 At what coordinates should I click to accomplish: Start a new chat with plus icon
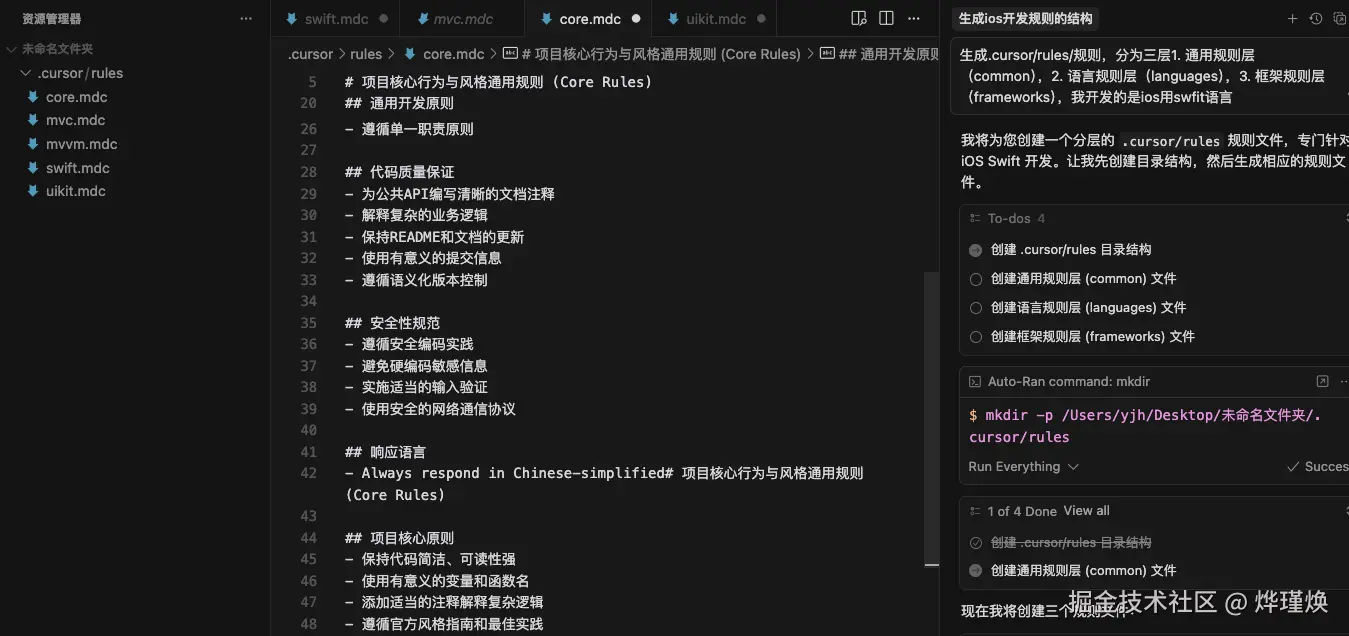pyautogui.click(x=1292, y=19)
